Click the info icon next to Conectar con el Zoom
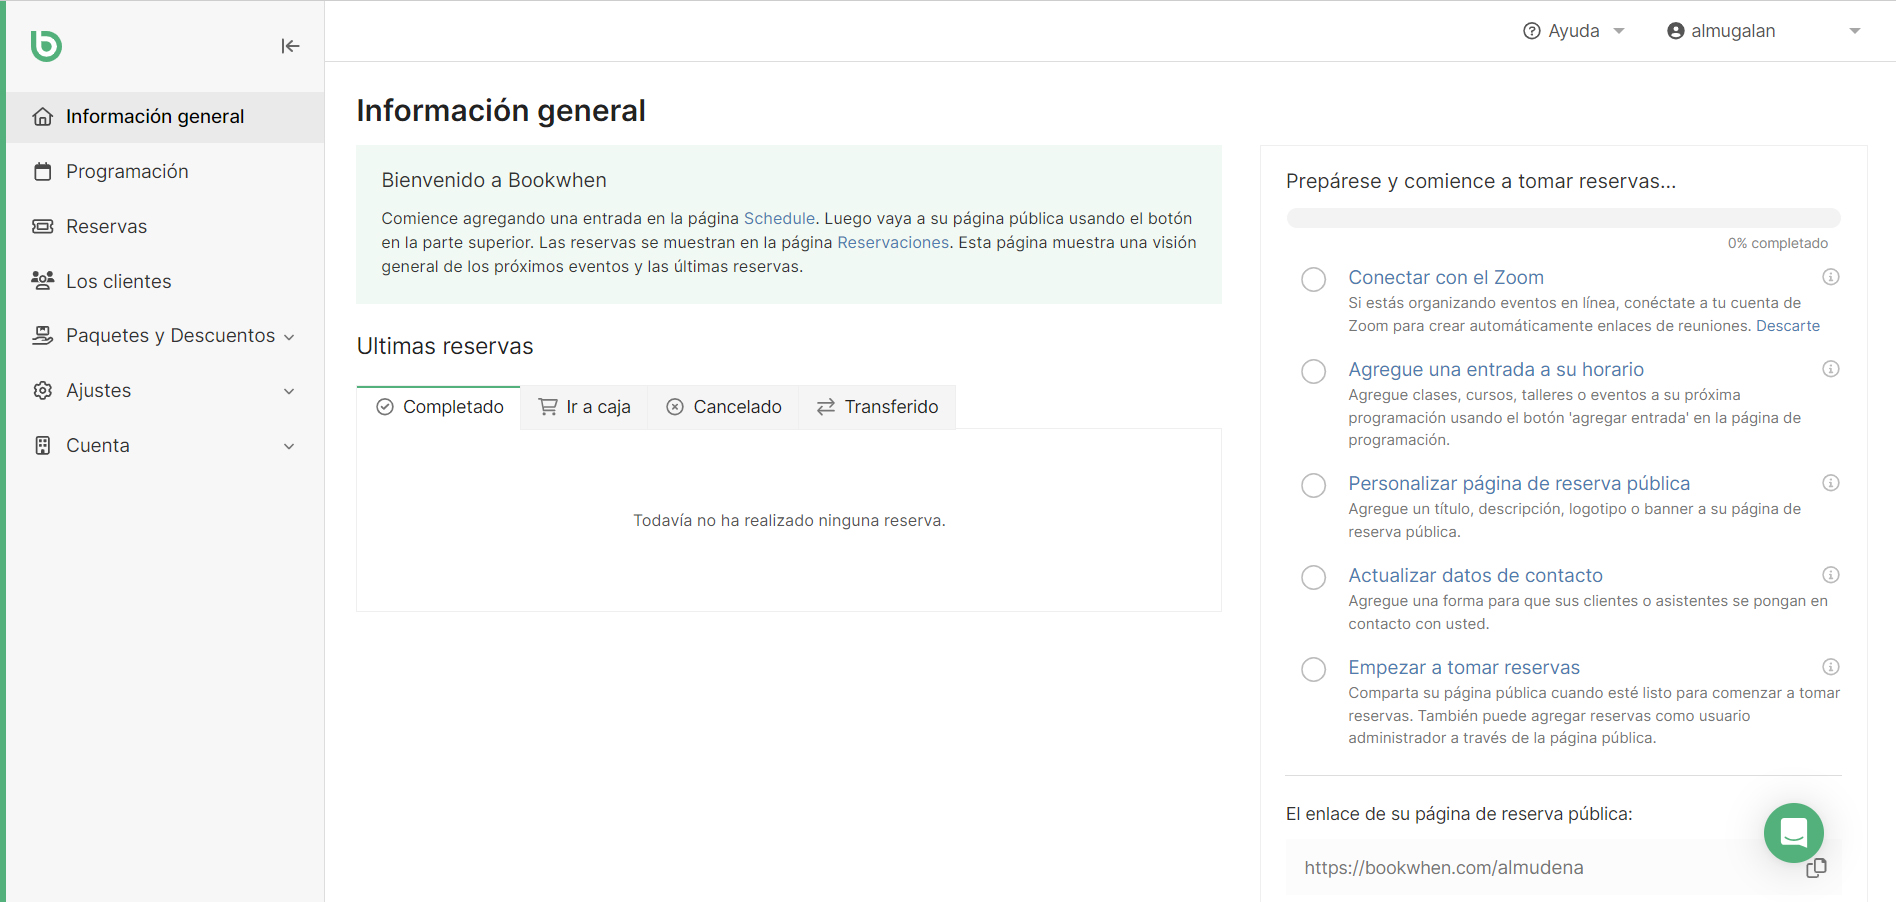 coord(1831,277)
